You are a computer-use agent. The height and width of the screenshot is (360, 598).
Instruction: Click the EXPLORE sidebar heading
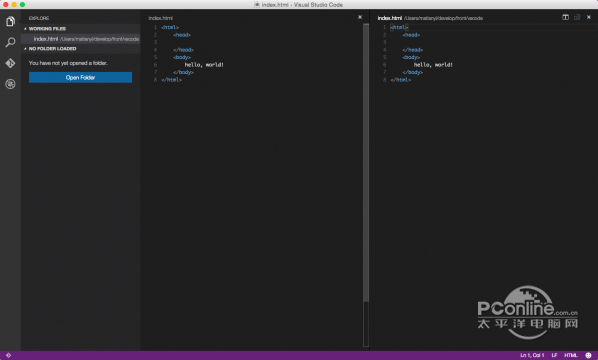[39, 18]
